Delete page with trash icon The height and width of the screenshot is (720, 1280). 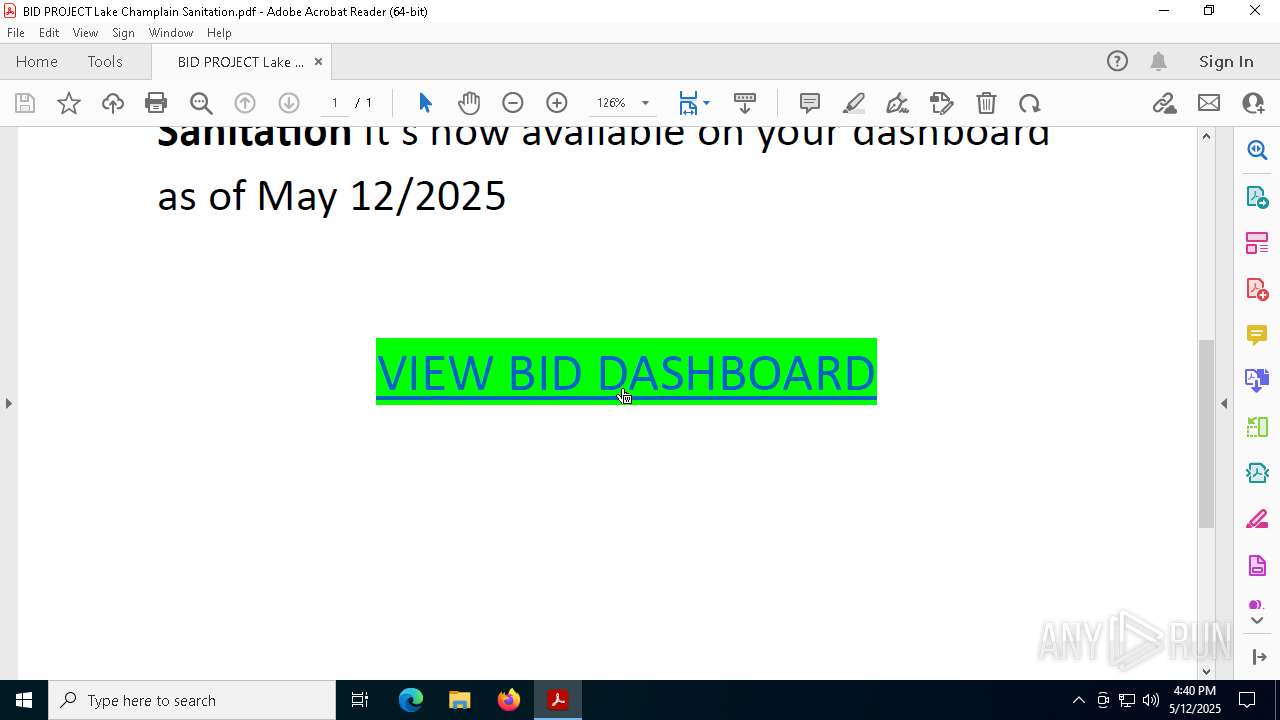[x=986, y=103]
